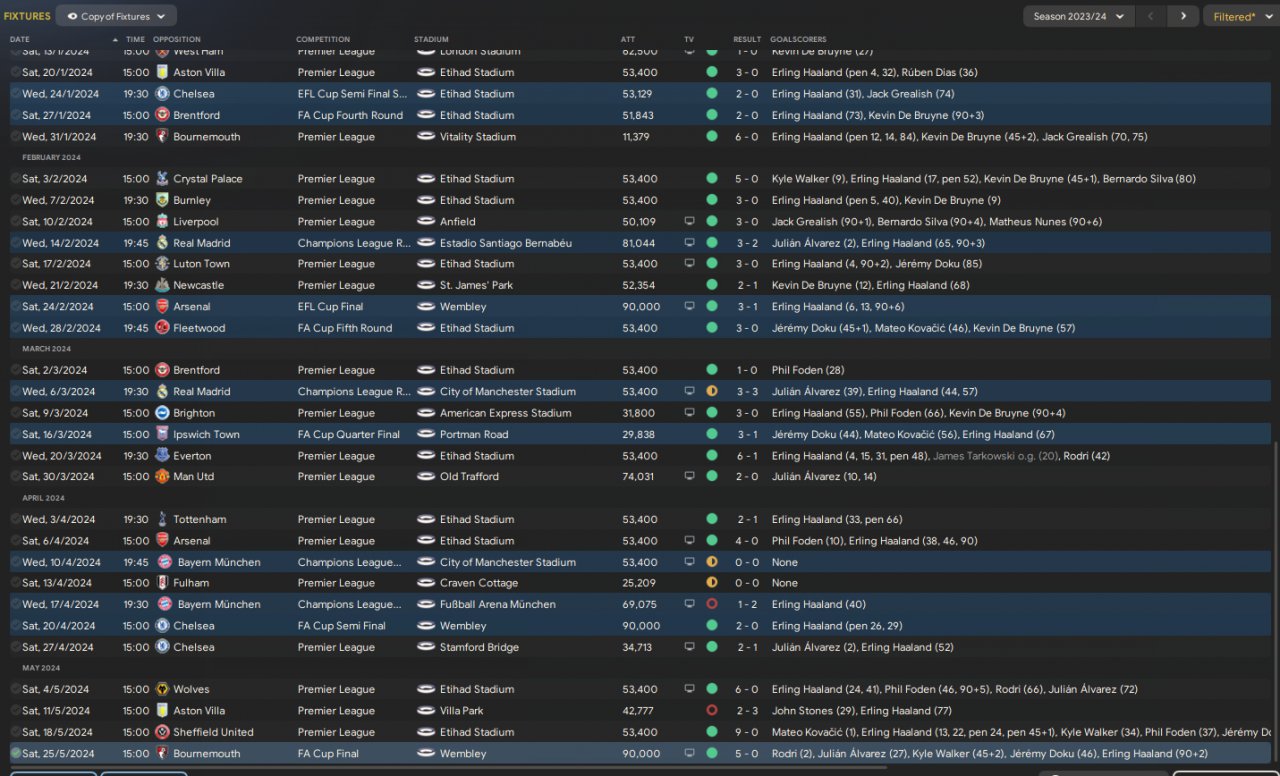Toggle the selection circle for Sat, 3/2/2024

point(15,179)
